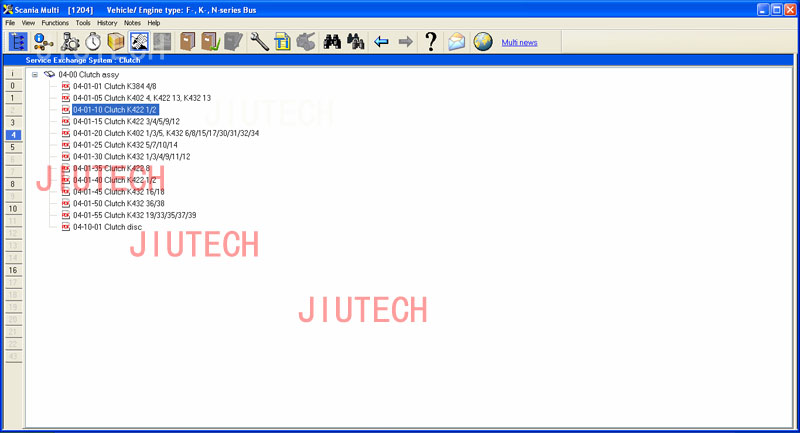Open help with the question mark icon
The width and height of the screenshot is (800, 433).
click(x=431, y=42)
